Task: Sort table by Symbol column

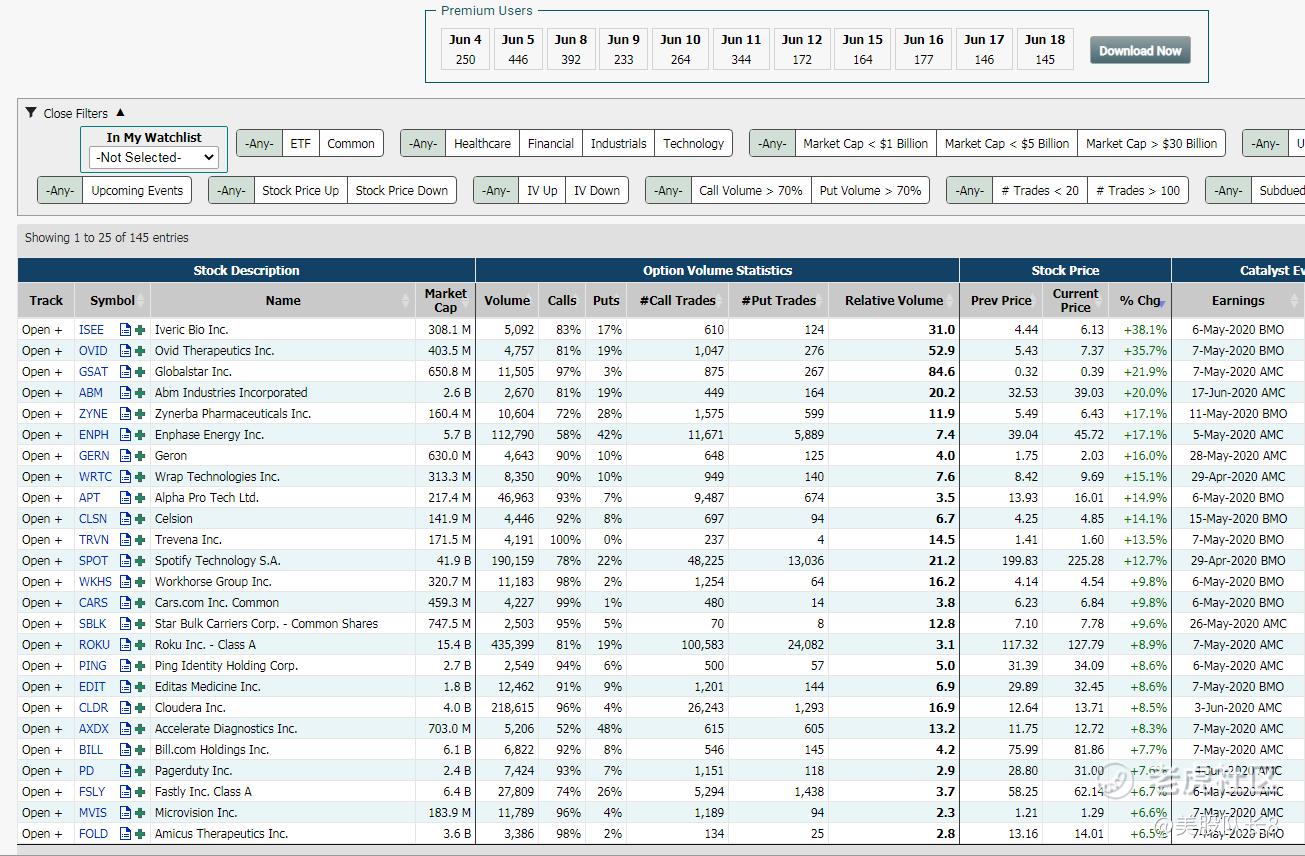Action: [x=112, y=300]
